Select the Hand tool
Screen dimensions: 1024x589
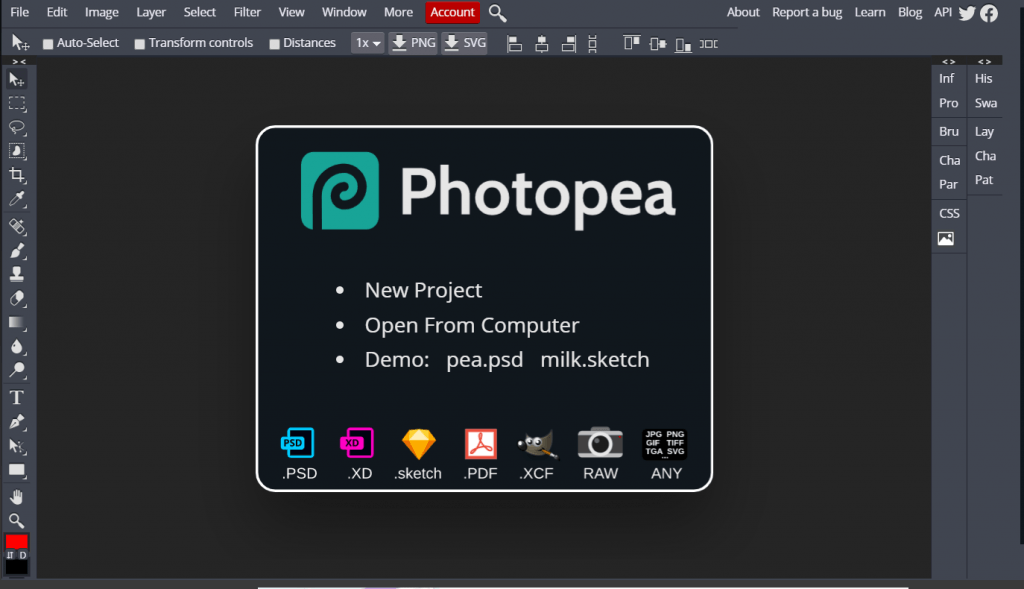[x=17, y=497]
